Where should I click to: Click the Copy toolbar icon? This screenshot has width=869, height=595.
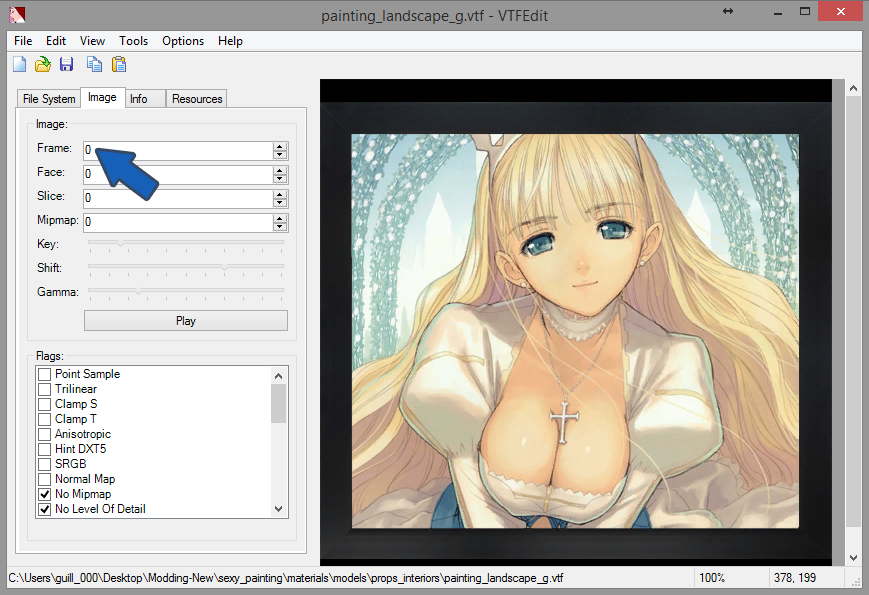tap(94, 64)
